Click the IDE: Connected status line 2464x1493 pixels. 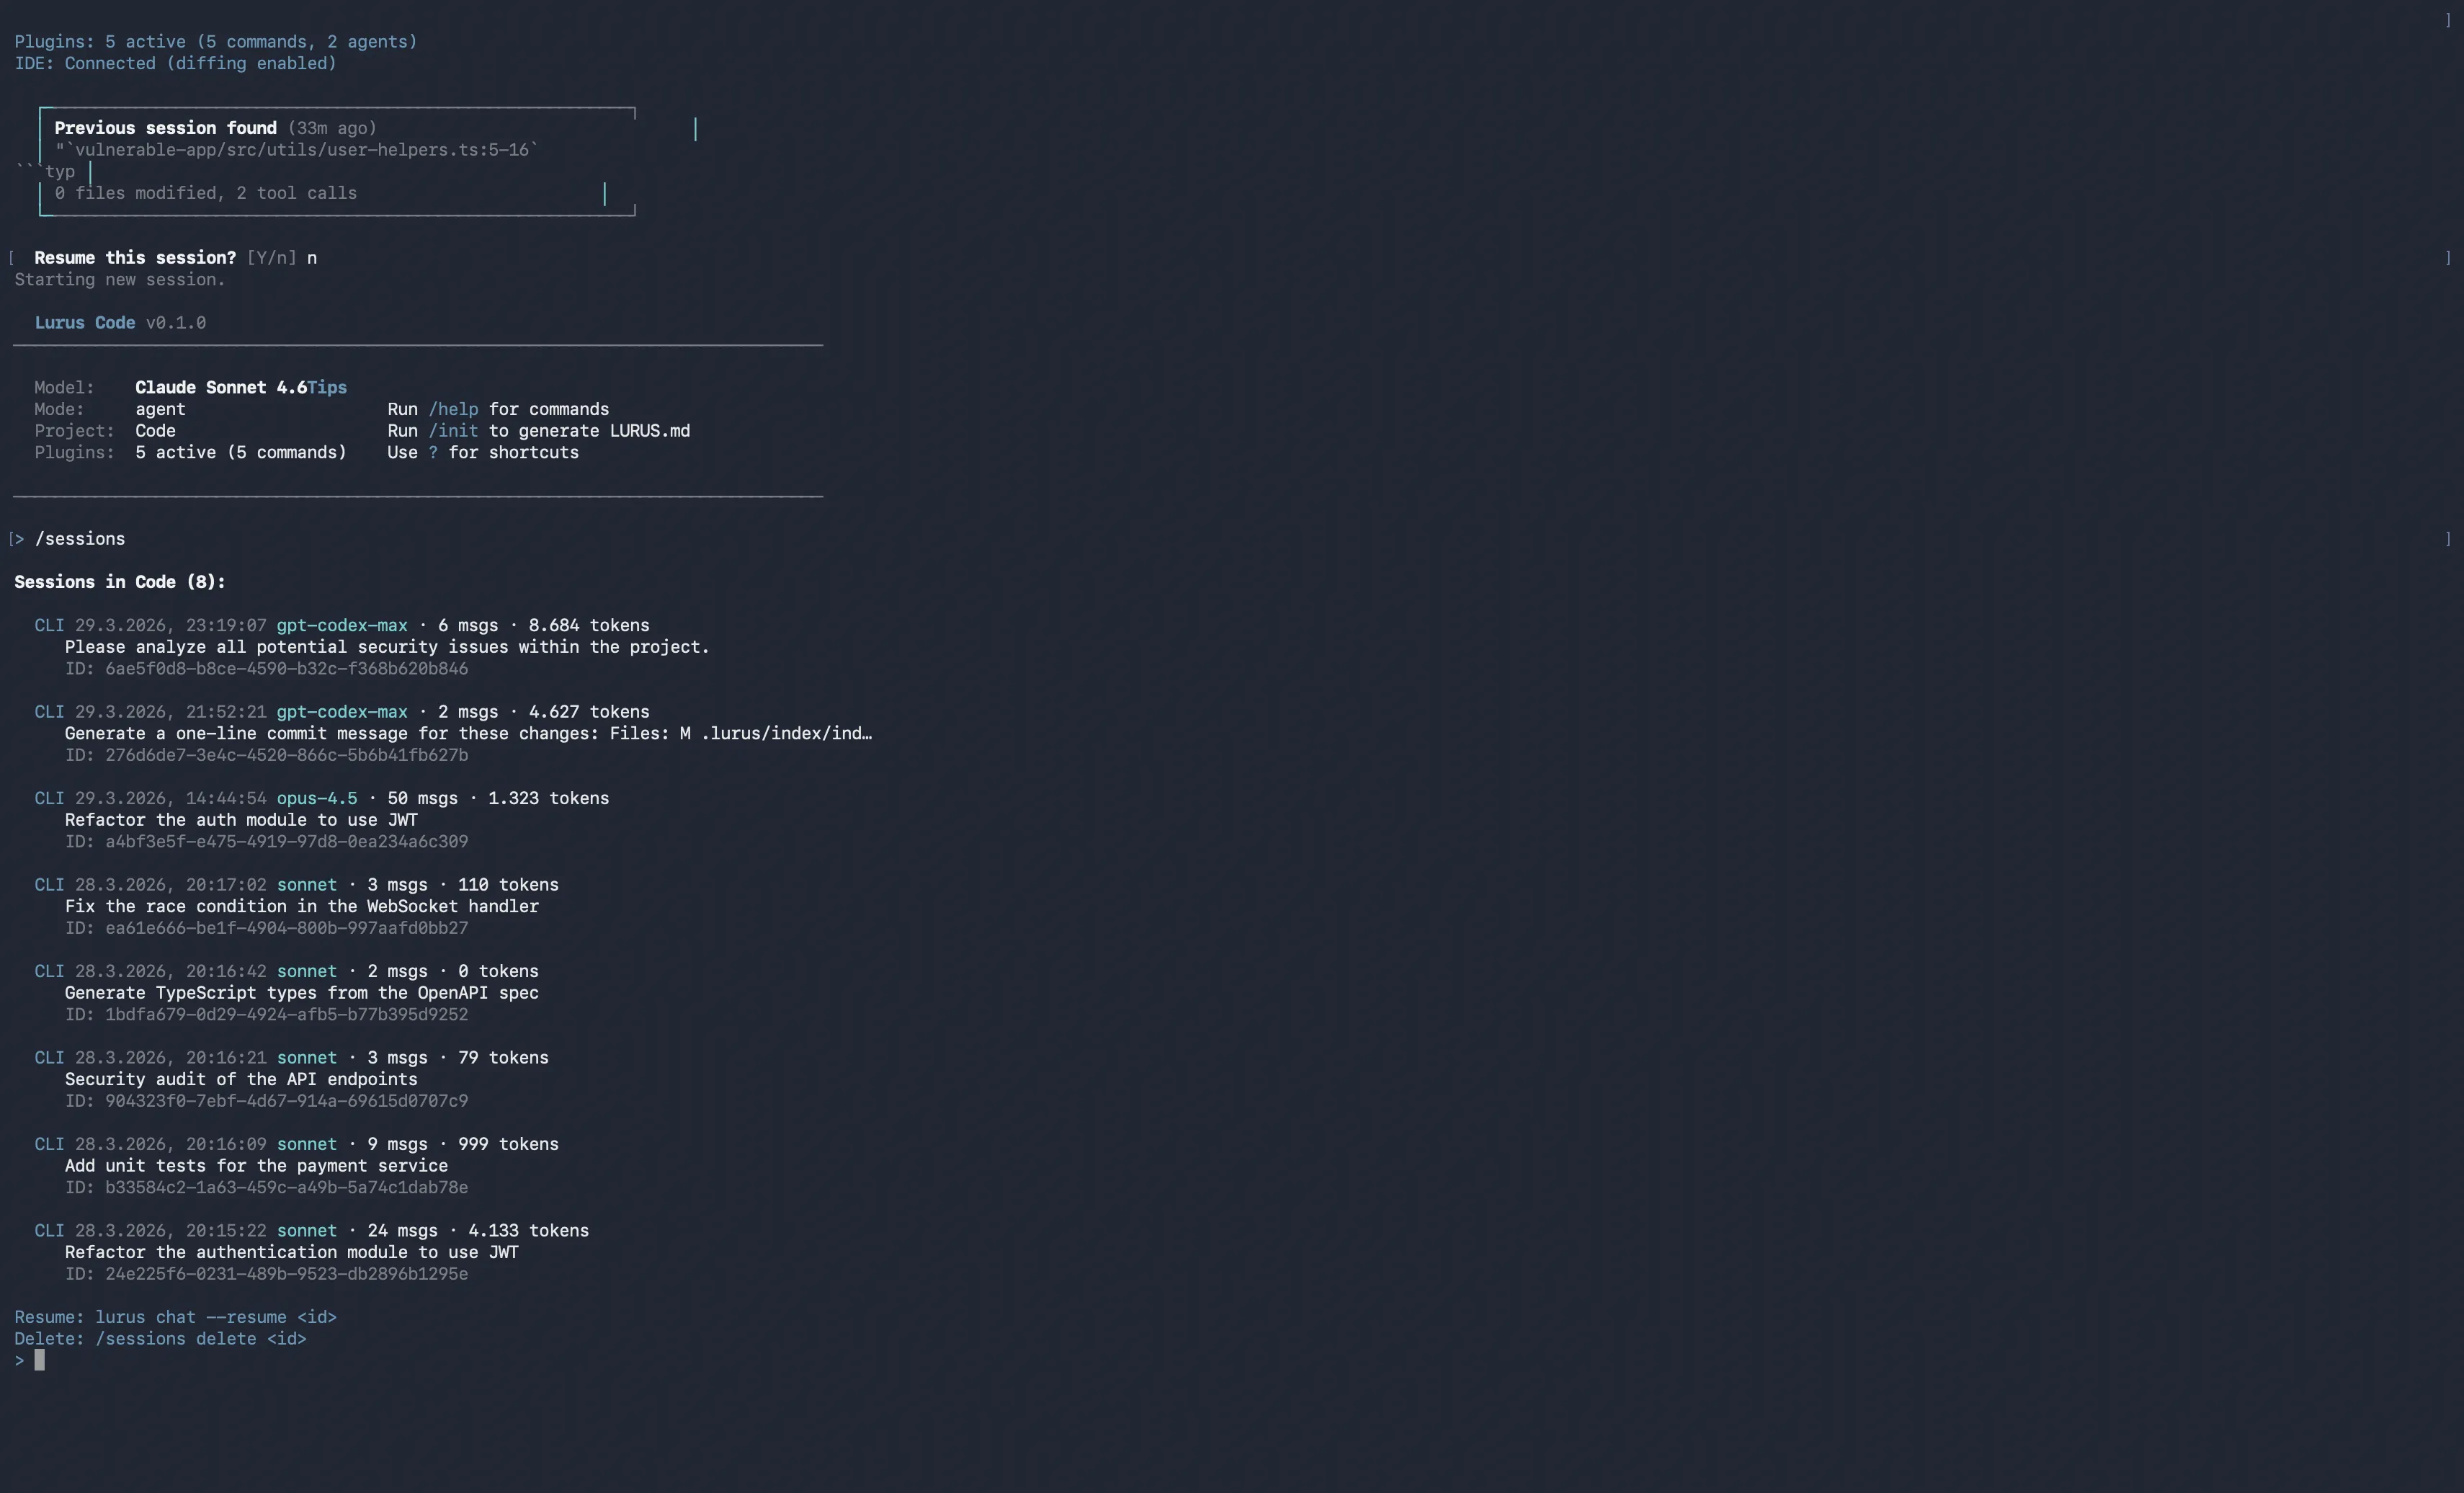[175, 63]
